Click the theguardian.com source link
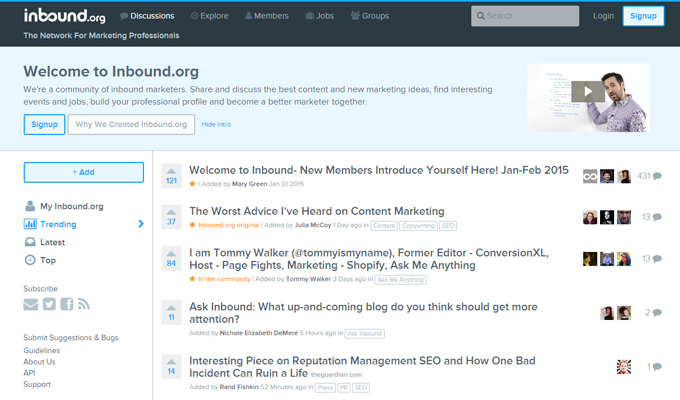Screen dimensions: 680x400 pos(336,374)
